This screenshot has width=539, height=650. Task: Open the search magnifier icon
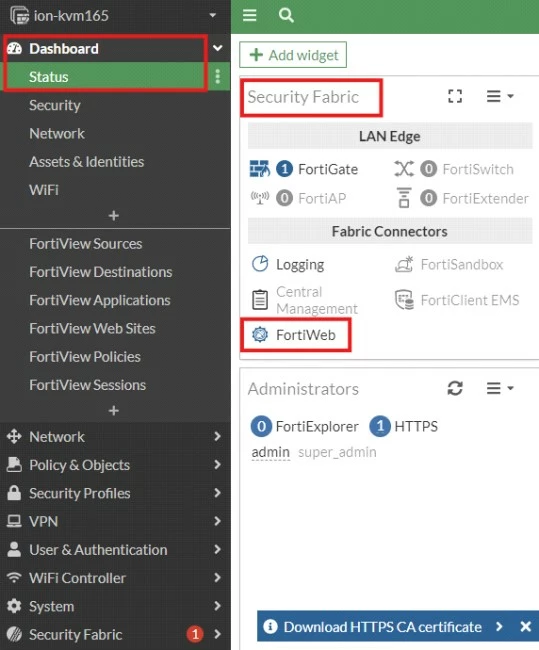[286, 15]
